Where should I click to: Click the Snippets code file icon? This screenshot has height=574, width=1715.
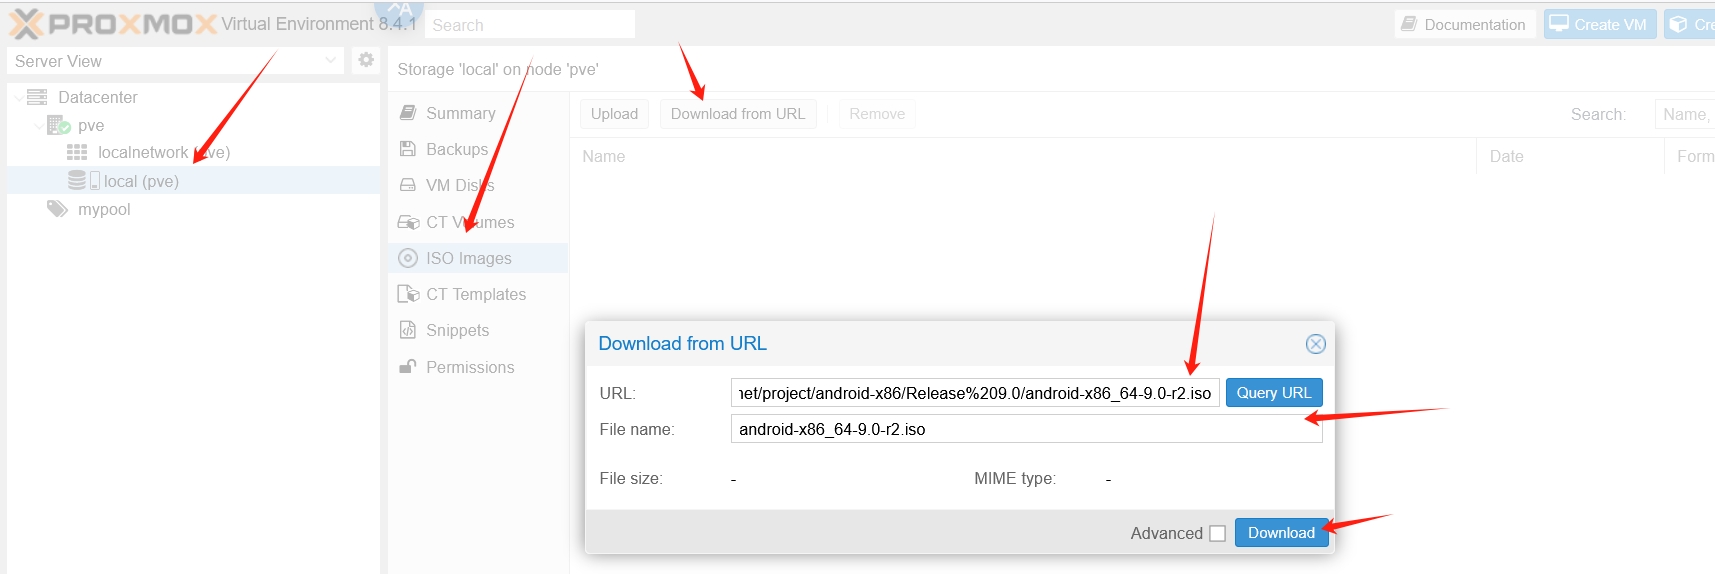click(x=408, y=330)
